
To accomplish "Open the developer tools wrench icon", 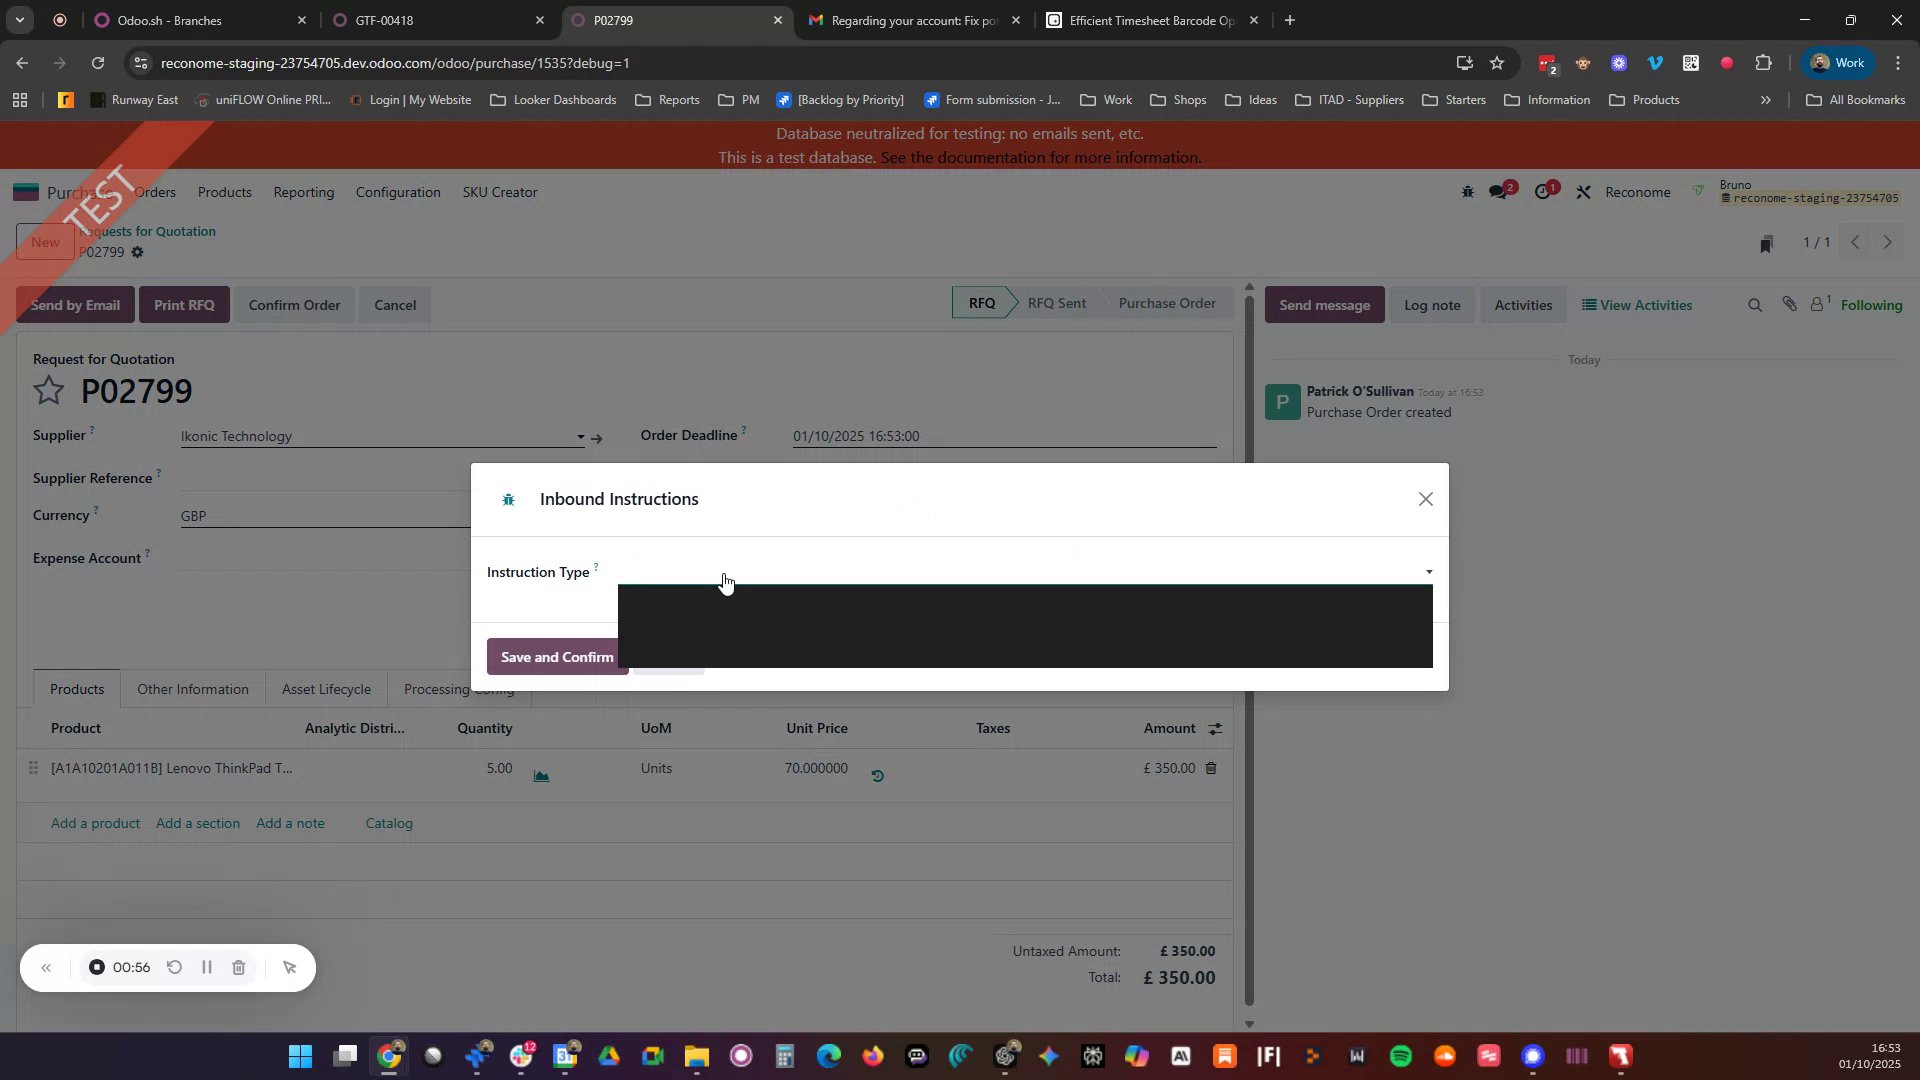I will coord(1583,191).
